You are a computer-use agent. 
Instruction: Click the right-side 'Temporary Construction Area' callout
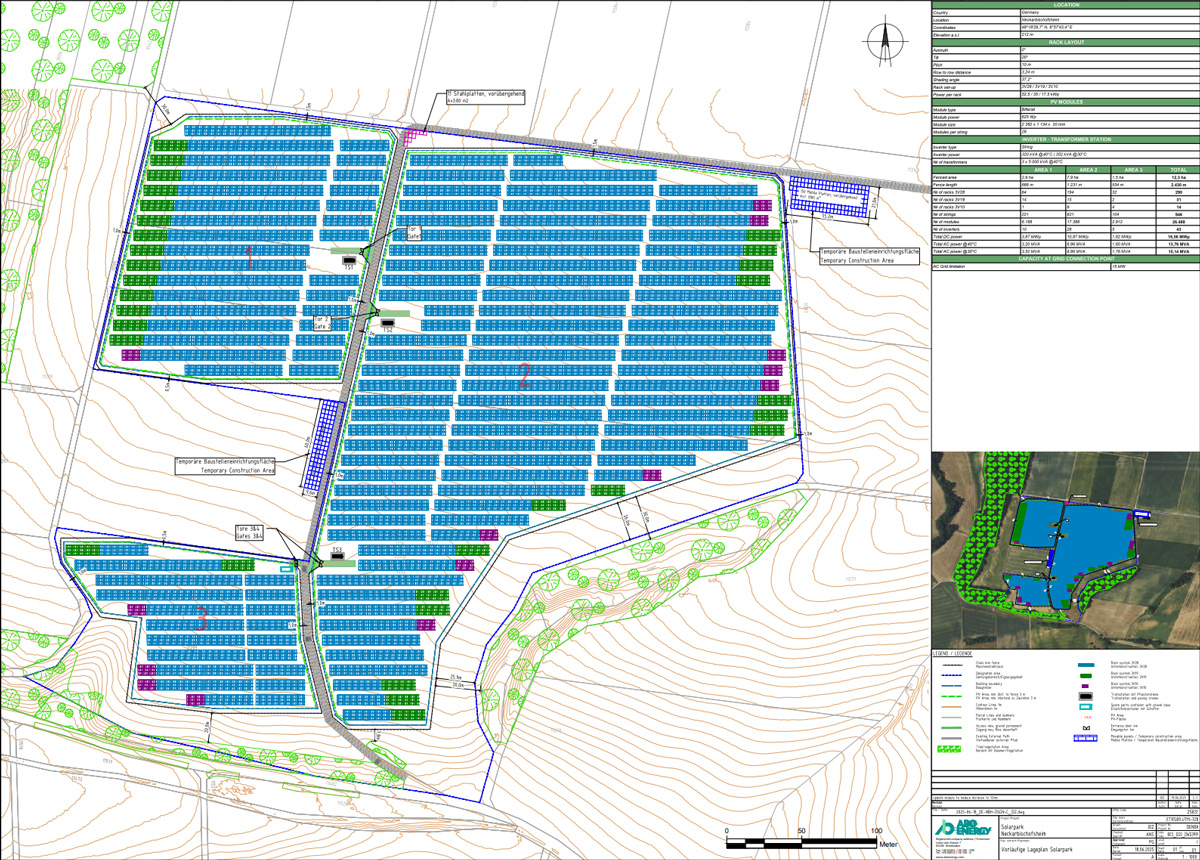click(x=869, y=255)
